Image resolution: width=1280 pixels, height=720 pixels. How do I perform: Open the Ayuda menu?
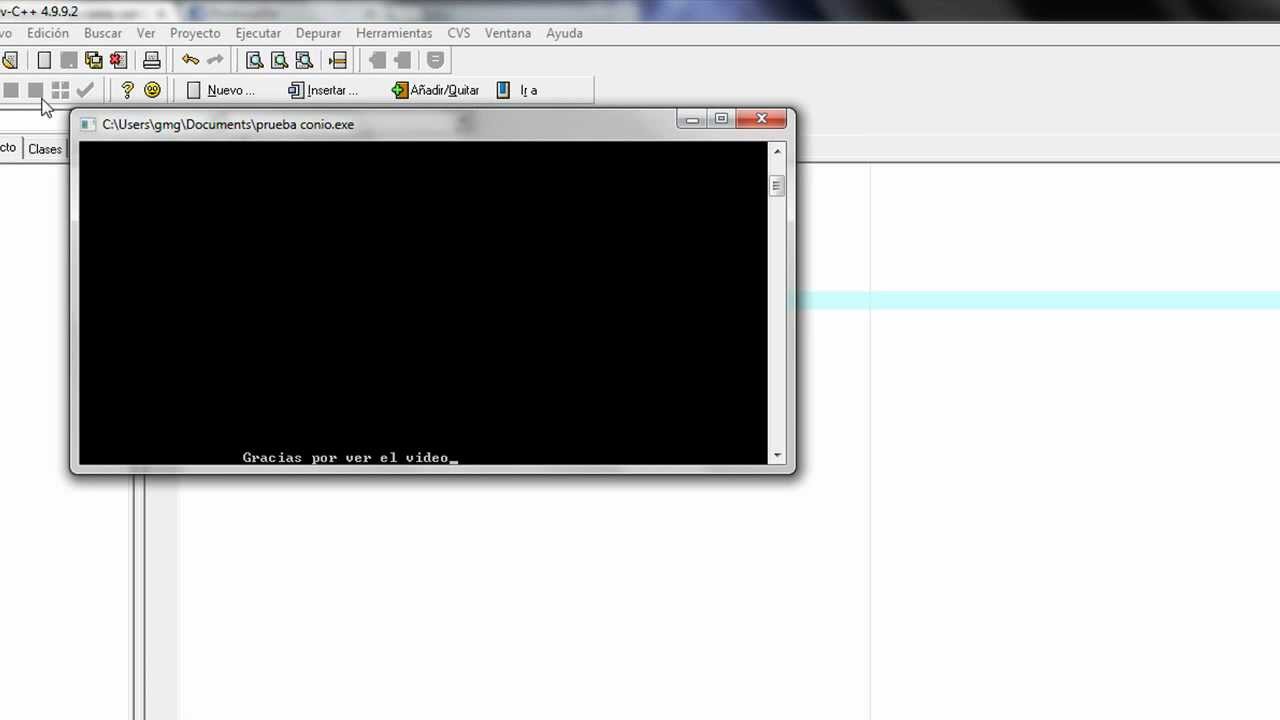pyautogui.click(x=564, y=33)
